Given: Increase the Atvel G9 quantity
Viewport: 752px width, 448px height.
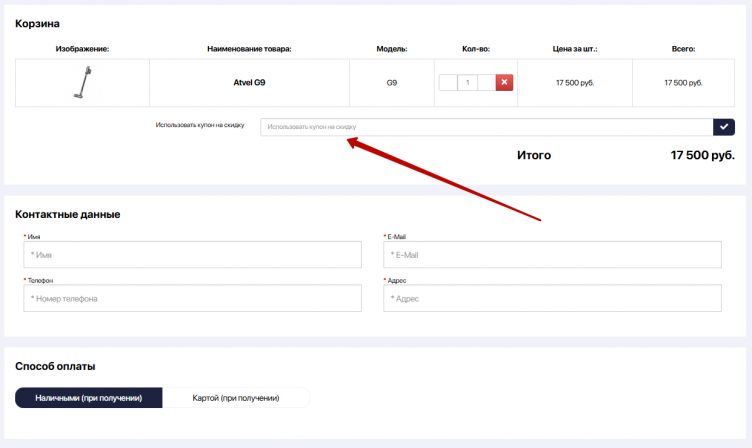Looking at the screenshot, I should pyautogui.click(x=486, y=82).
